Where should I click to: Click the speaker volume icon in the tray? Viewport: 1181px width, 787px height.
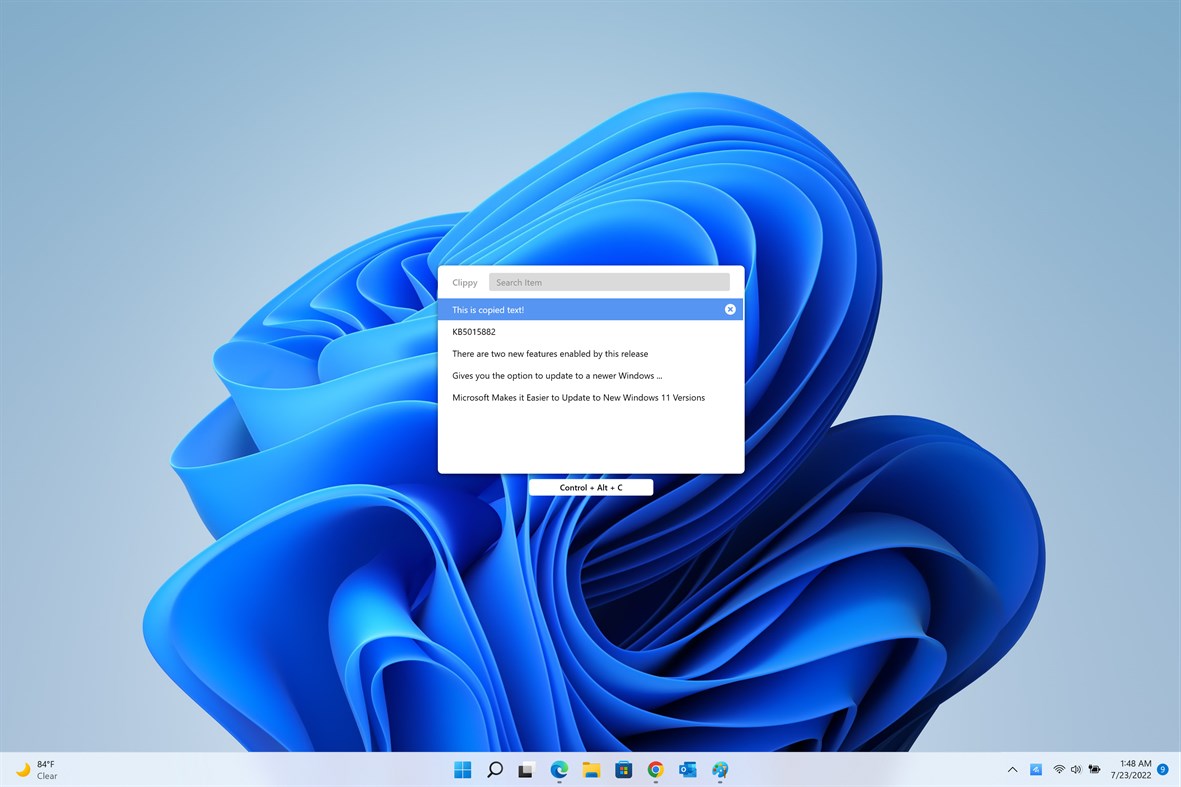pos(1076,770)
